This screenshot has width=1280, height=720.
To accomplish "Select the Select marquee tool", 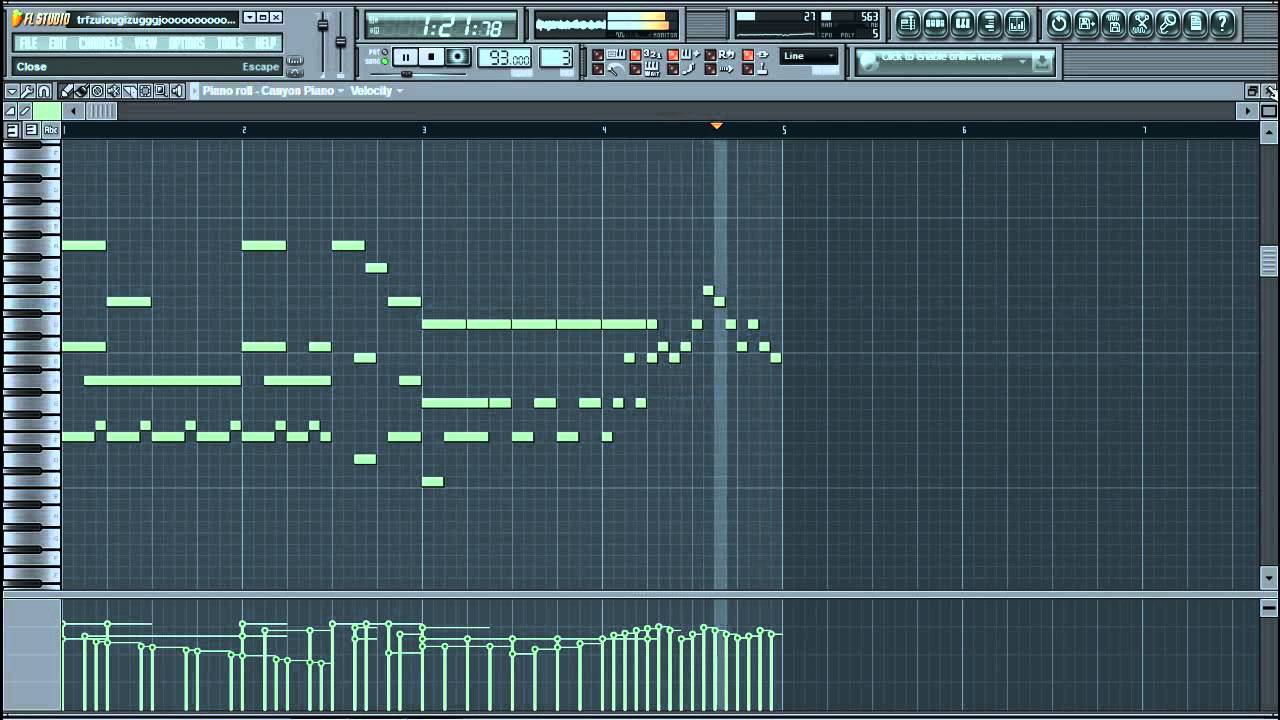I will [x=145, y=91].
